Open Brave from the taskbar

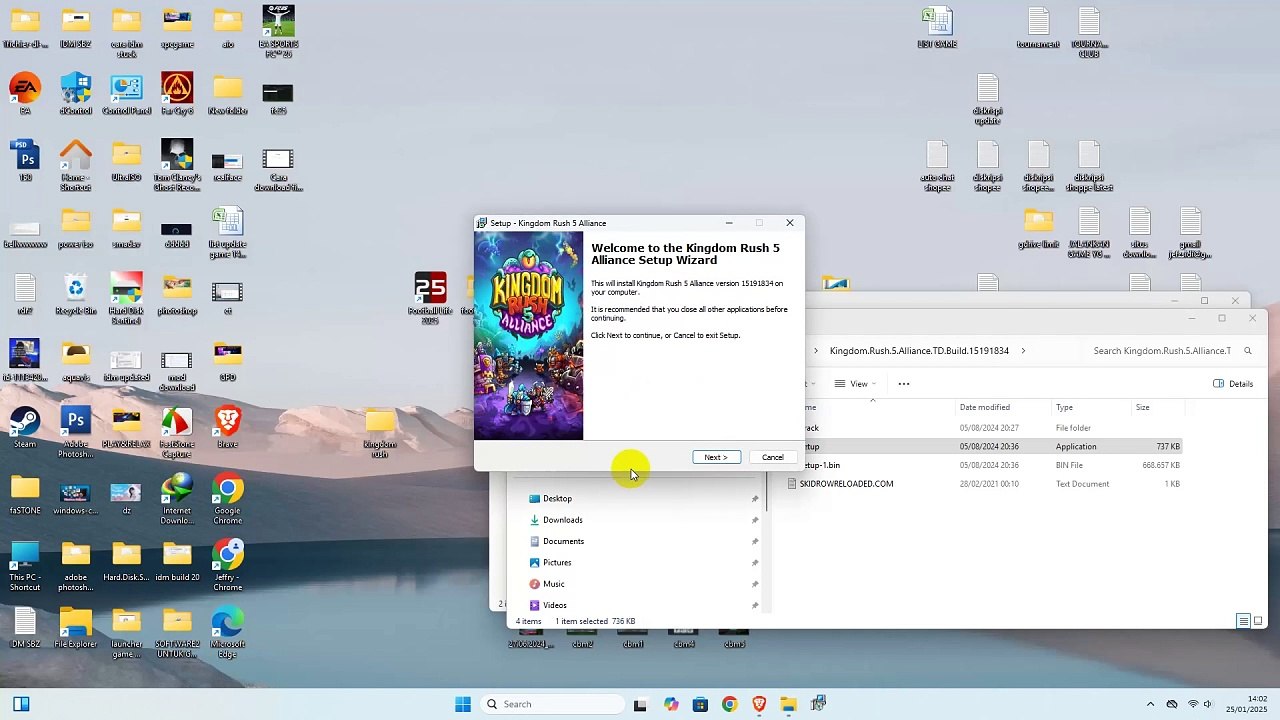click(759, 704)
